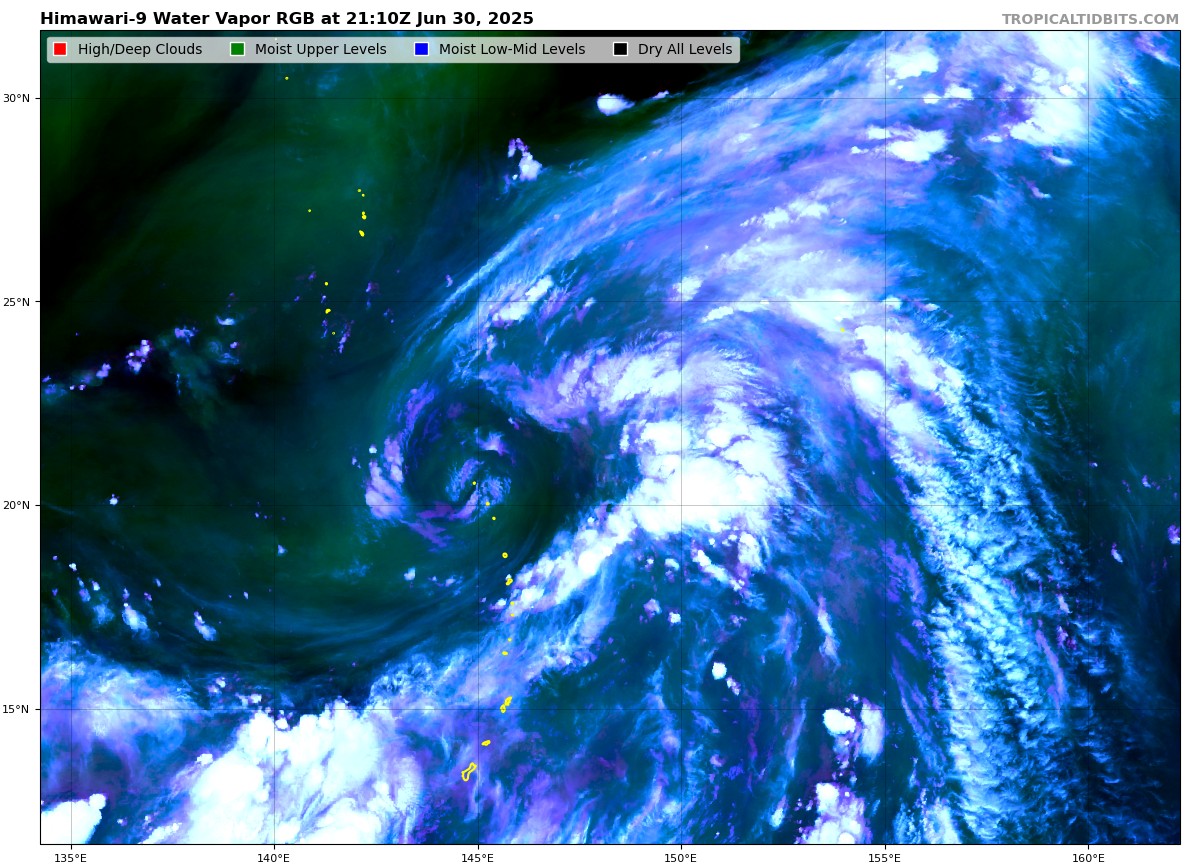Click the 140°E longitude axis label

point(274,857)
